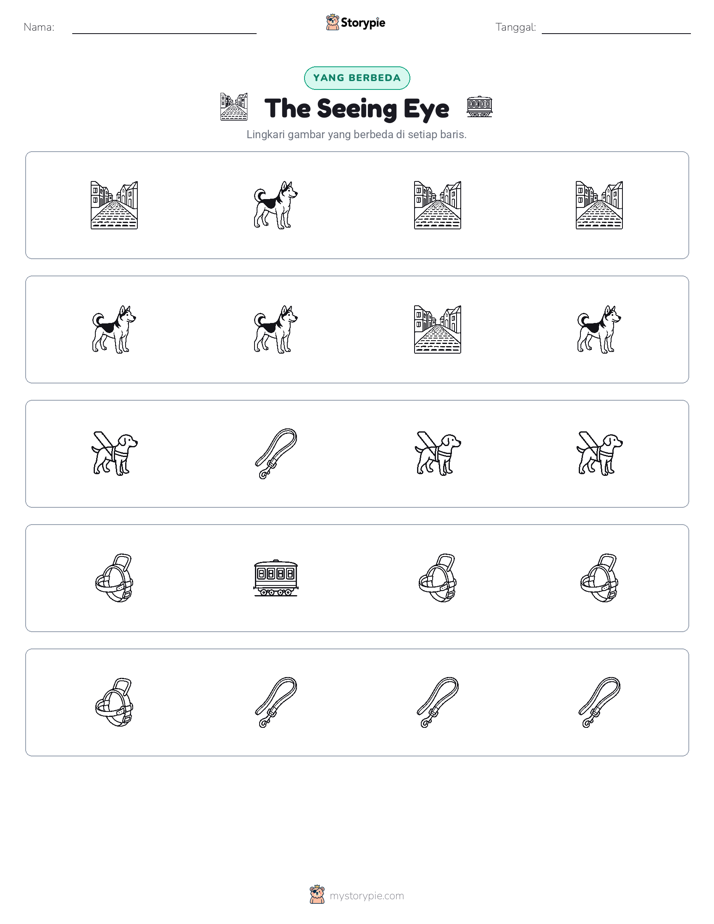Click the last harness in row four

click(x=599, y=578)
